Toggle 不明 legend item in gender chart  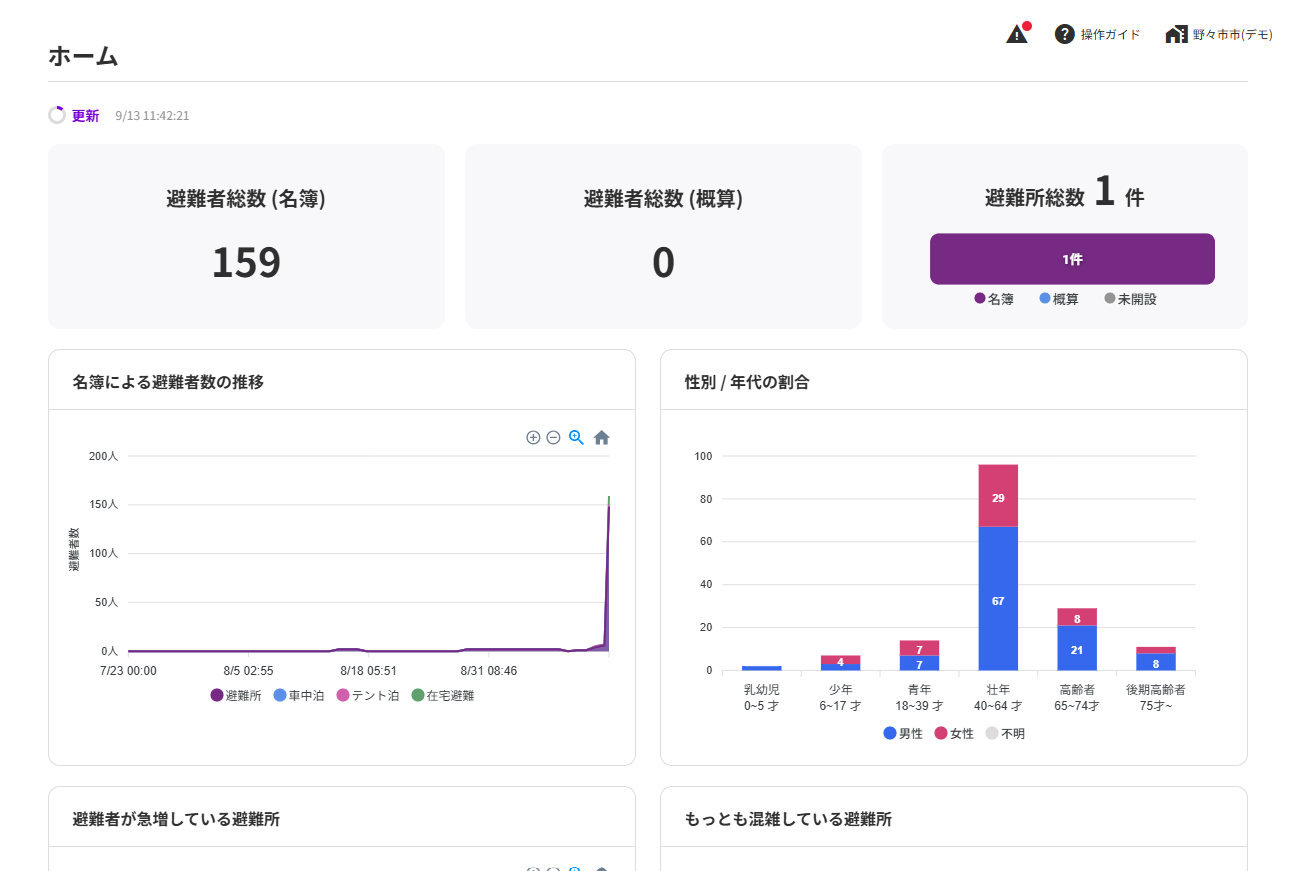pyautogui.click(x=1005, y=733)
